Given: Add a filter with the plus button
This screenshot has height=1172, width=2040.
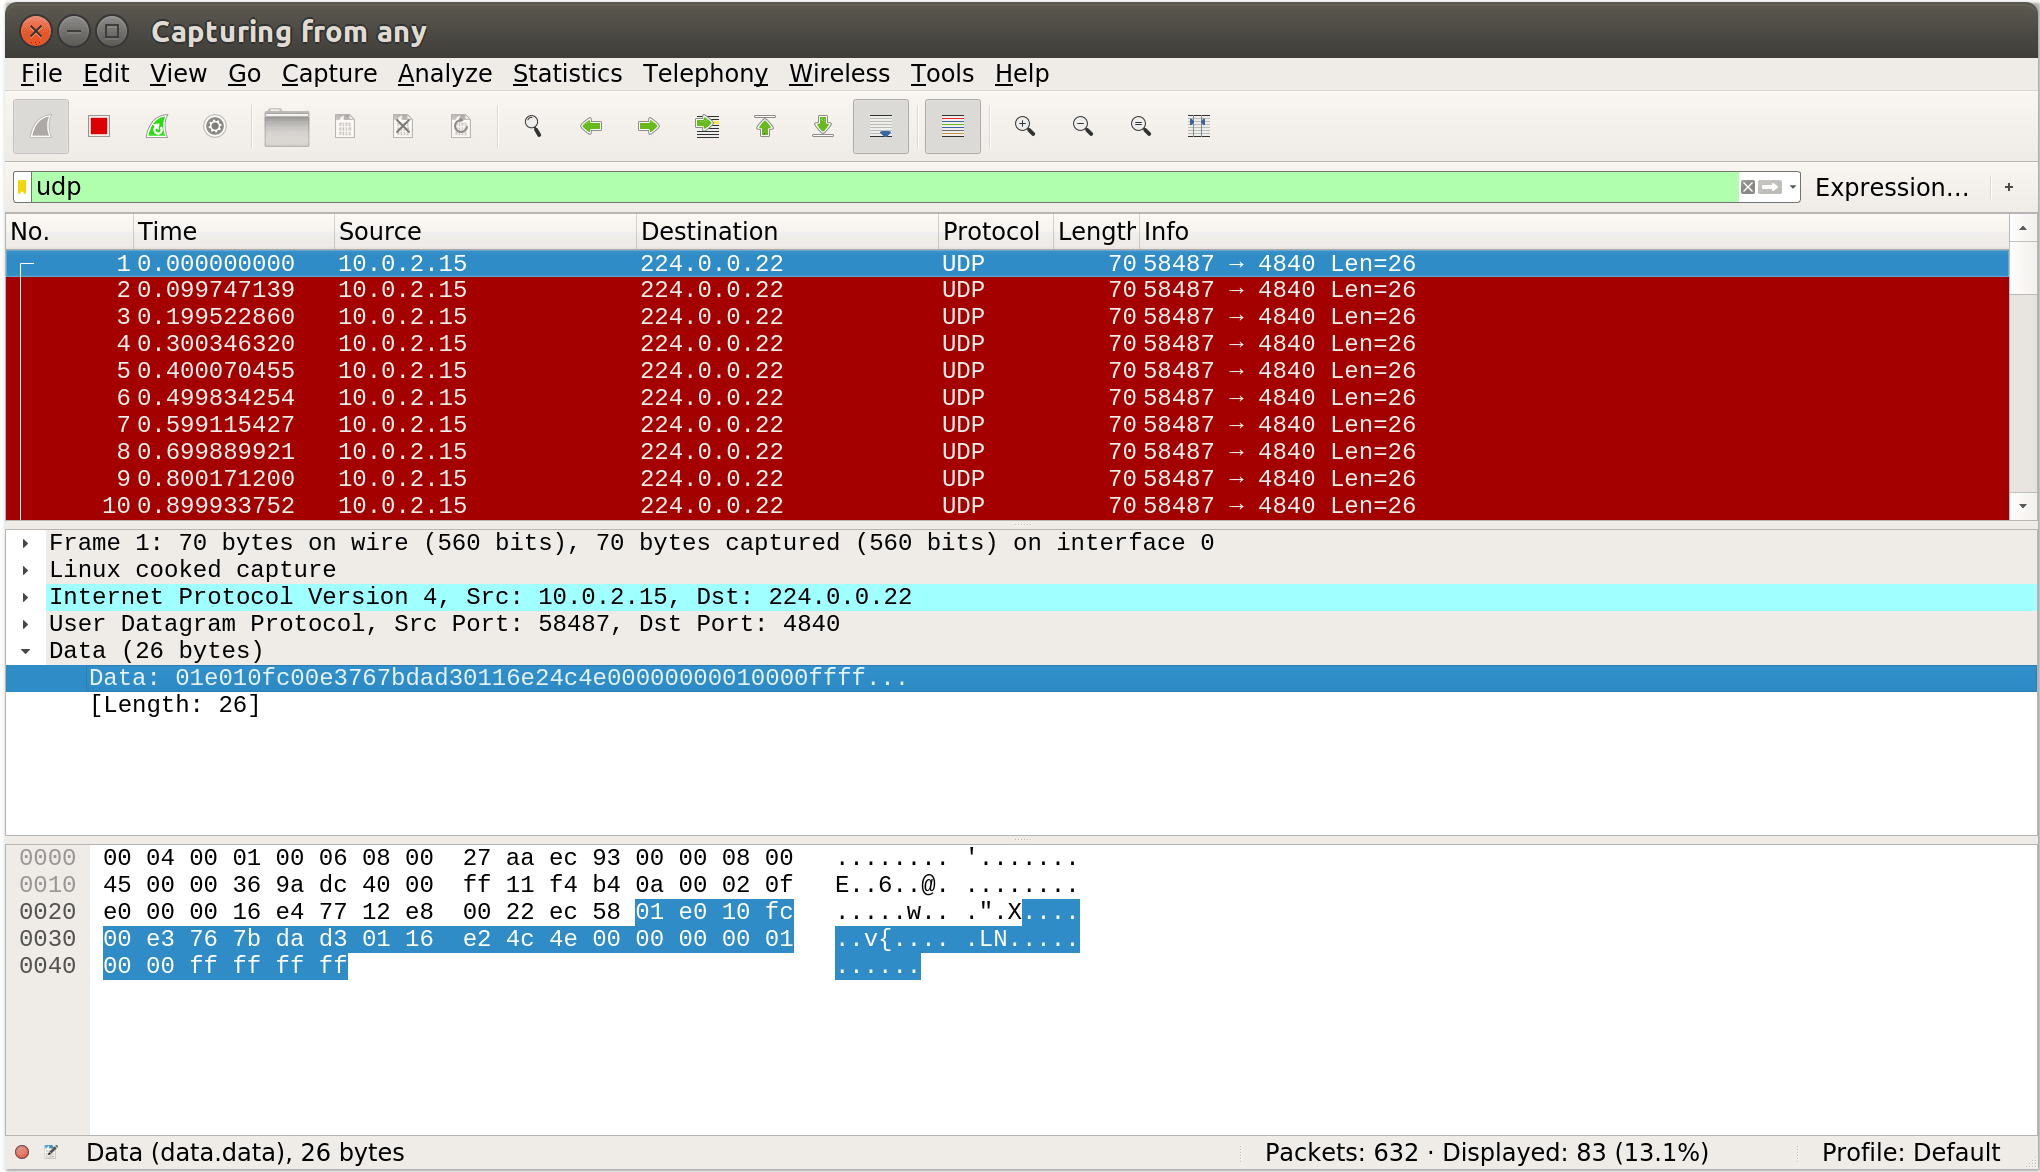Looking at the screenshot, I should [x=2009, y=187].
